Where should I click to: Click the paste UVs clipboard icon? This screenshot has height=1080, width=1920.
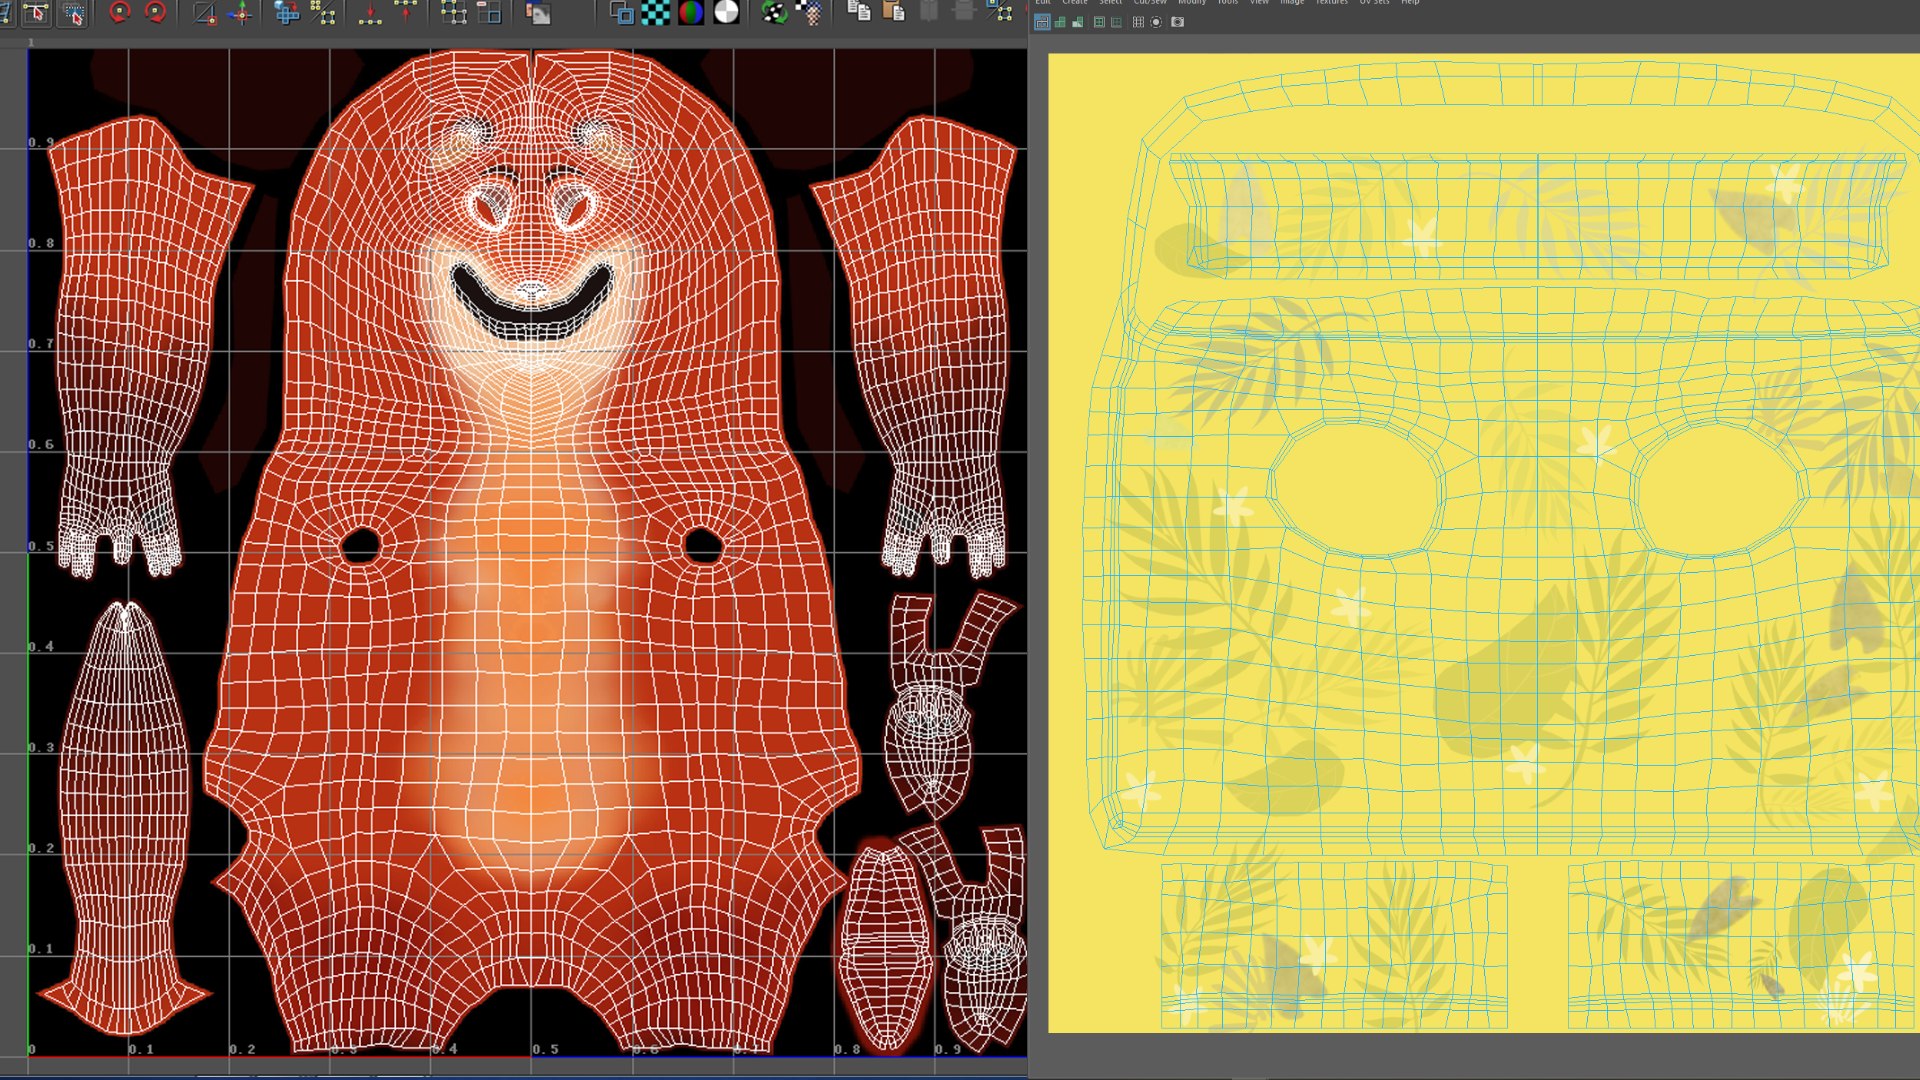tap(894, 12)
